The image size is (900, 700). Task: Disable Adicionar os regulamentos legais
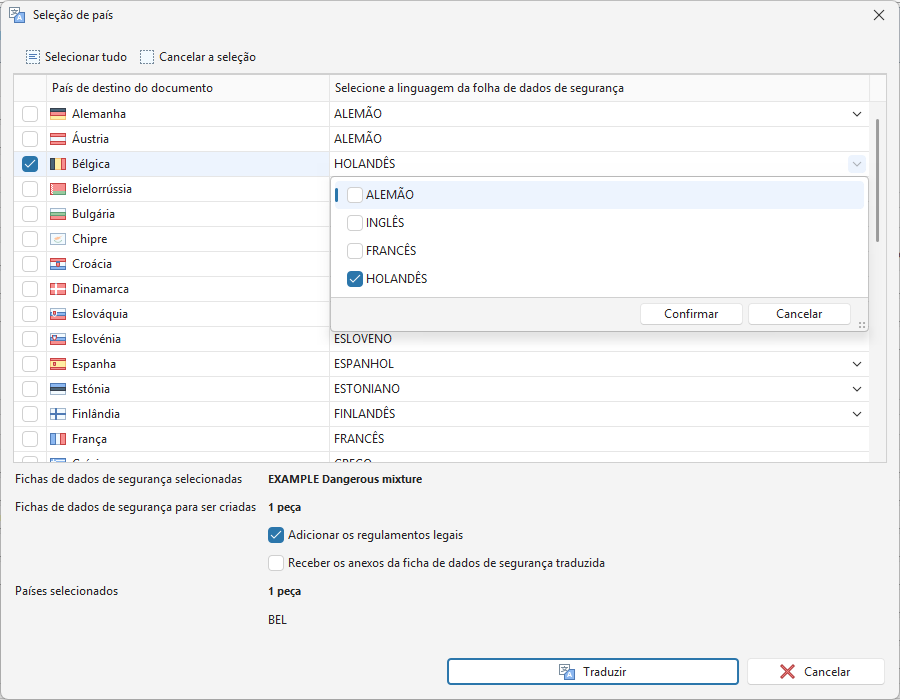coord(276,535)
